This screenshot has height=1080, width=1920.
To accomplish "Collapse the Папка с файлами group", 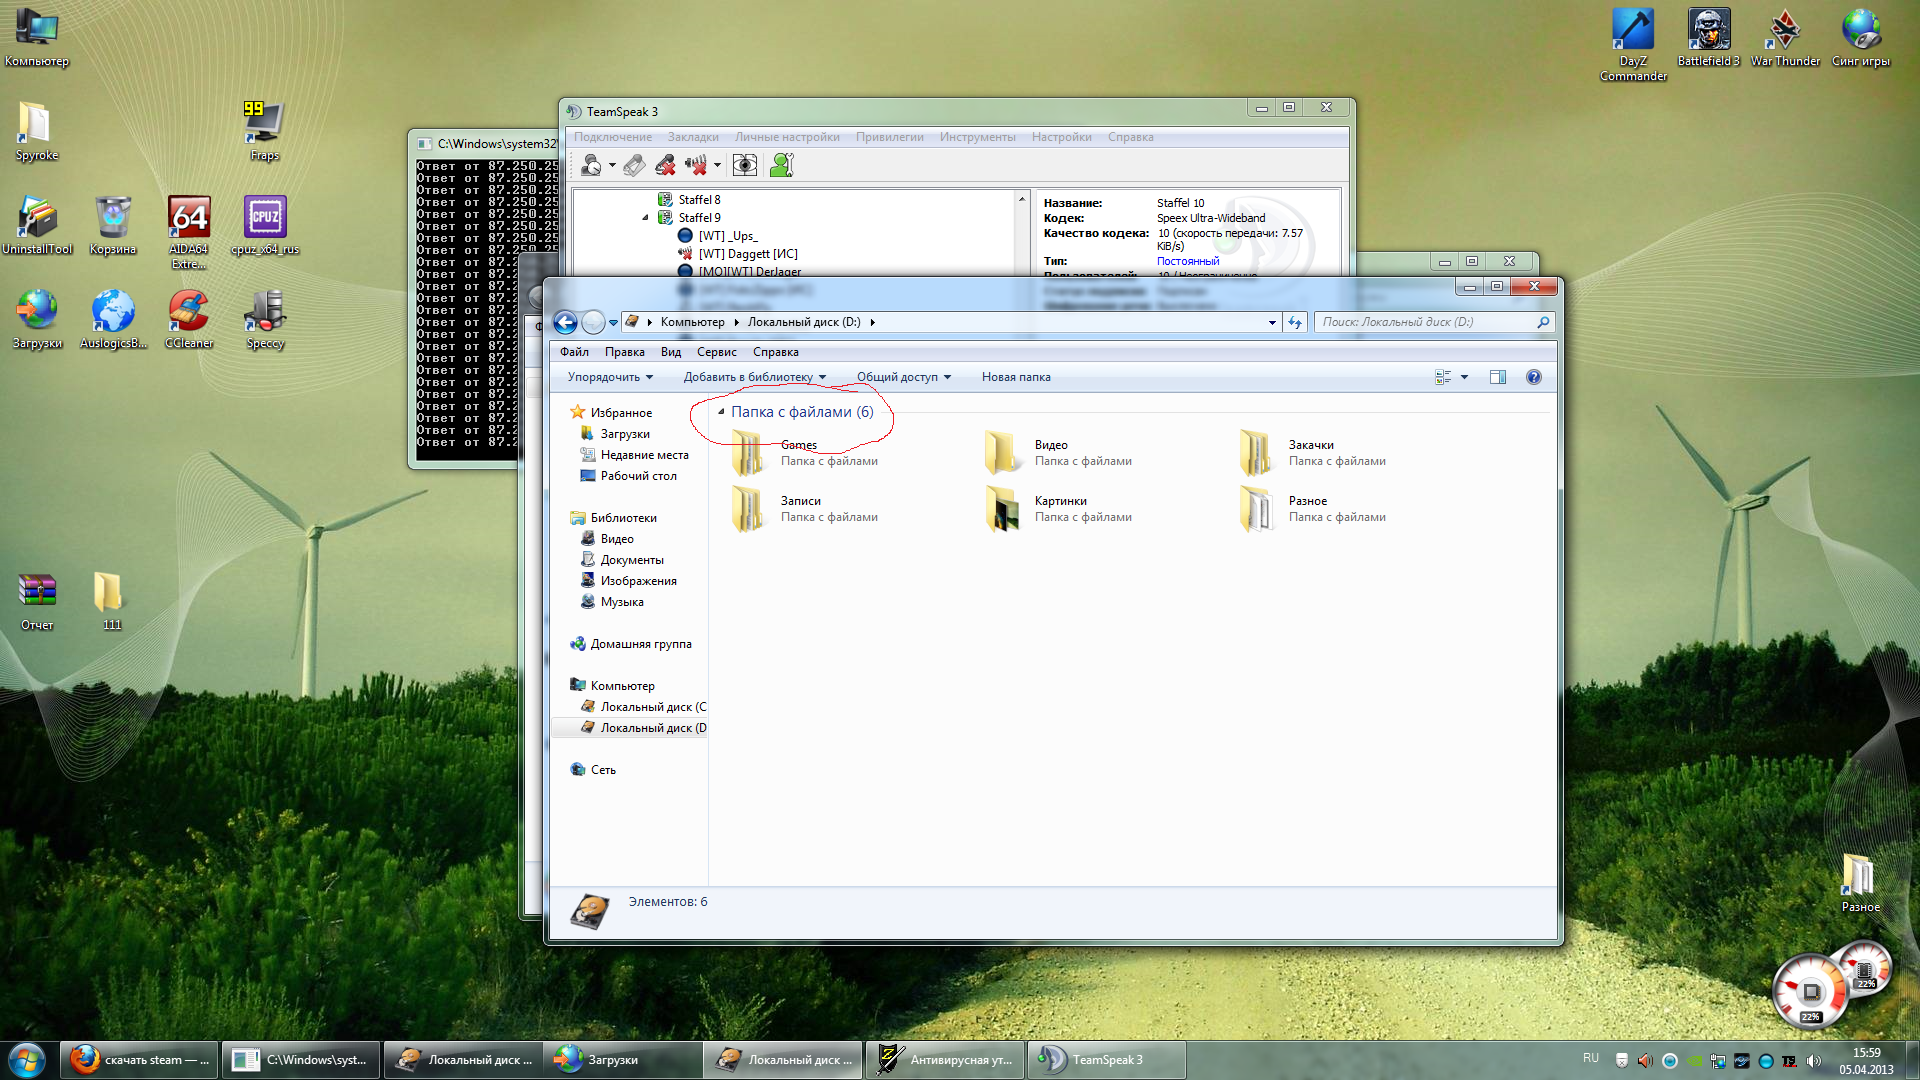I will 721,411.
